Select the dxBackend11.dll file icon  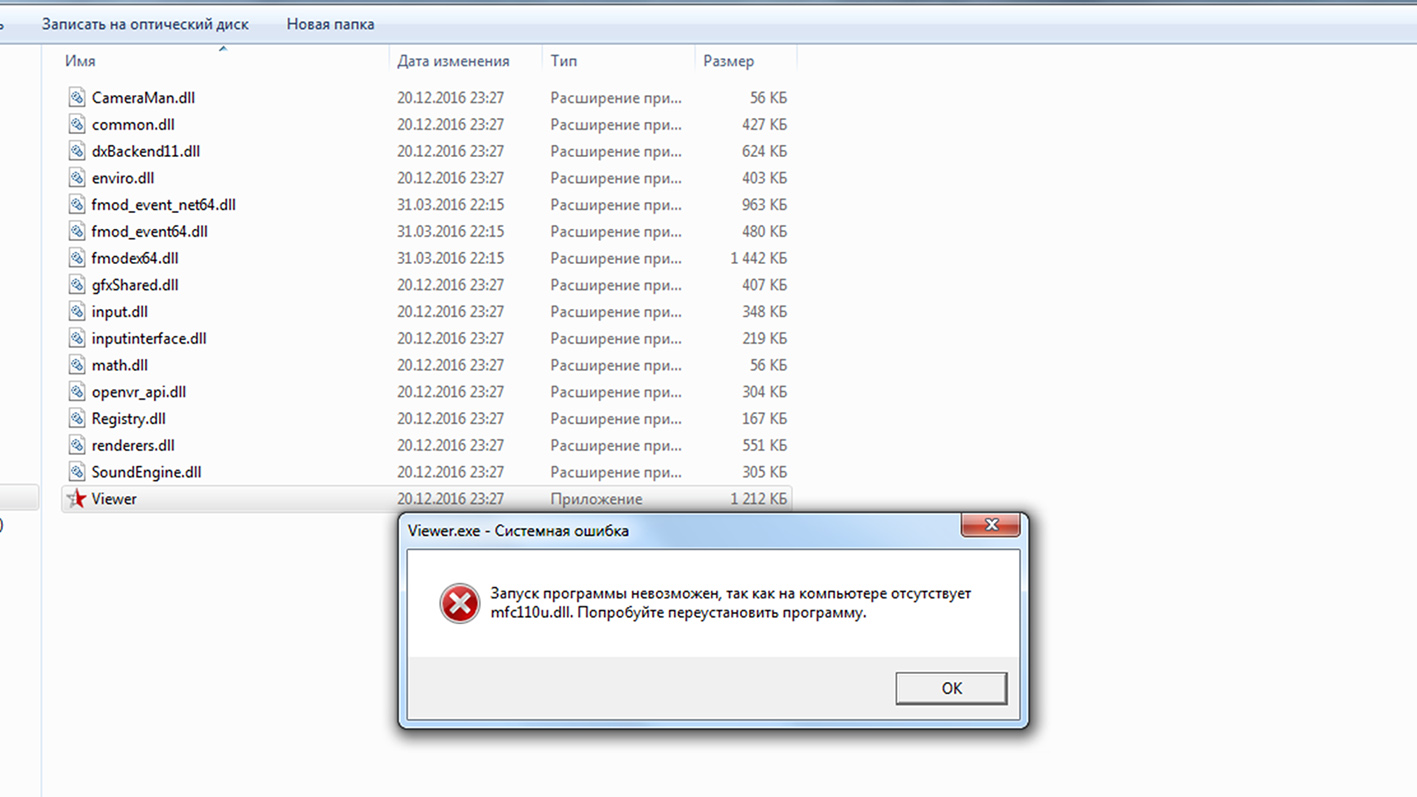[77, 151]
